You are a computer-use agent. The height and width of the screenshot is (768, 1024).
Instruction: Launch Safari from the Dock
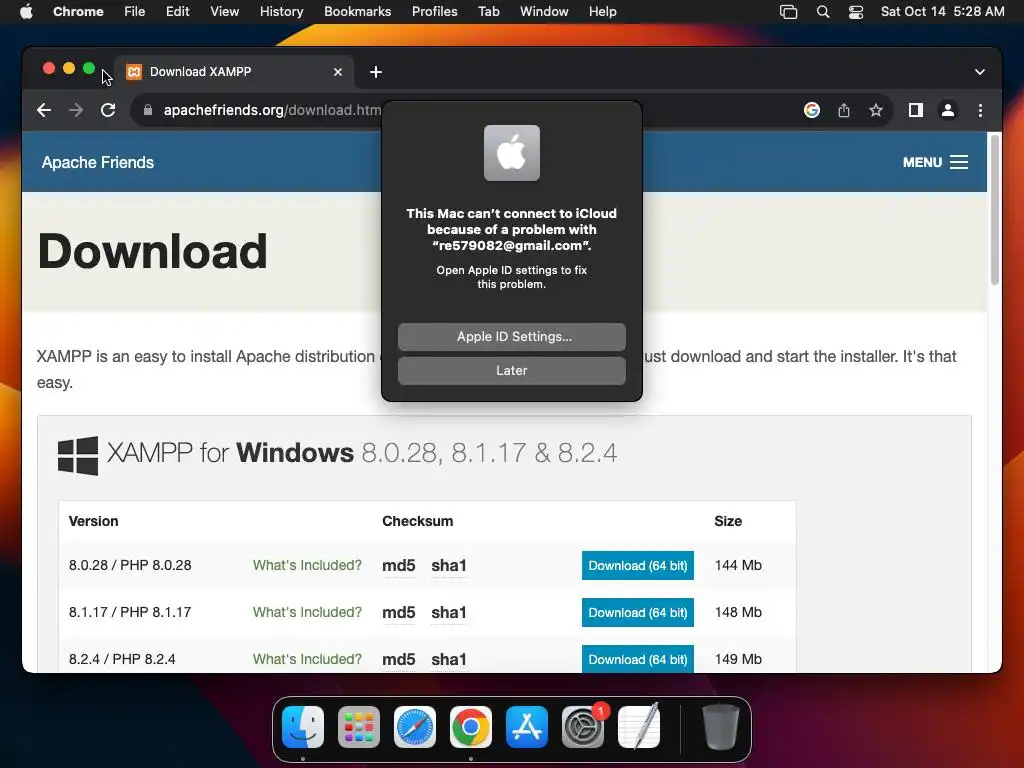click(415, 727)
